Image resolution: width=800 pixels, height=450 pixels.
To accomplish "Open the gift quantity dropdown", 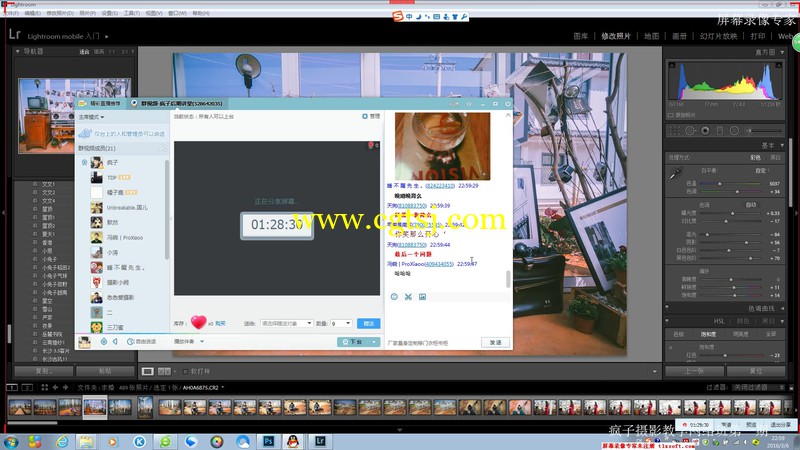I will [341, 323].
